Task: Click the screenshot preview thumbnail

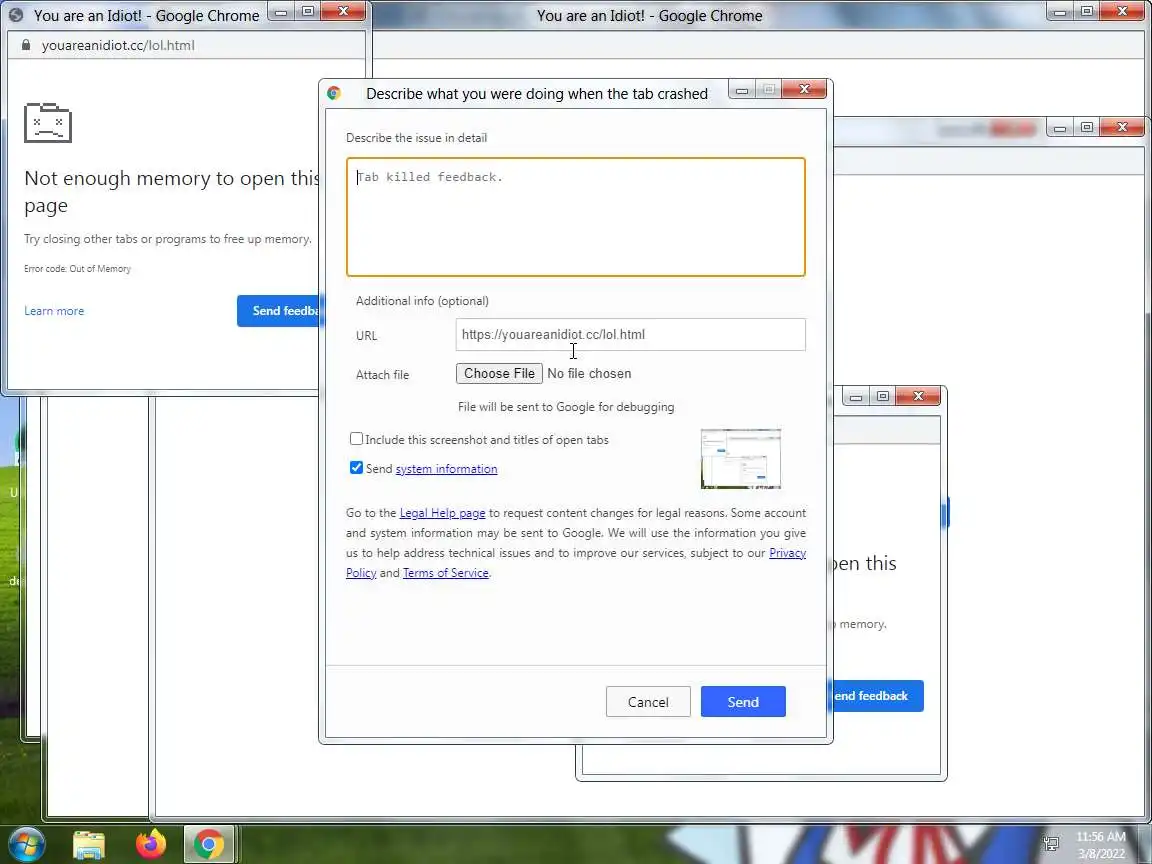Action: pos(741,458)
